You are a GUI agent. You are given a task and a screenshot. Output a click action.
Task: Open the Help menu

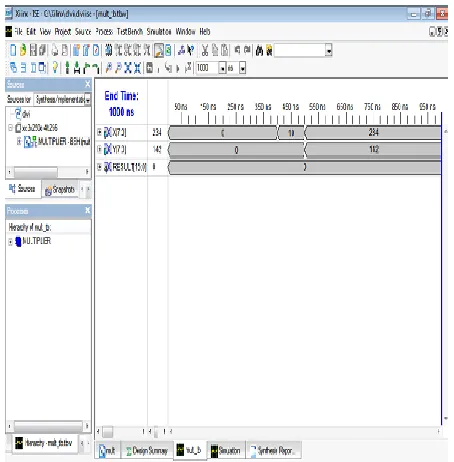[205, 32]
